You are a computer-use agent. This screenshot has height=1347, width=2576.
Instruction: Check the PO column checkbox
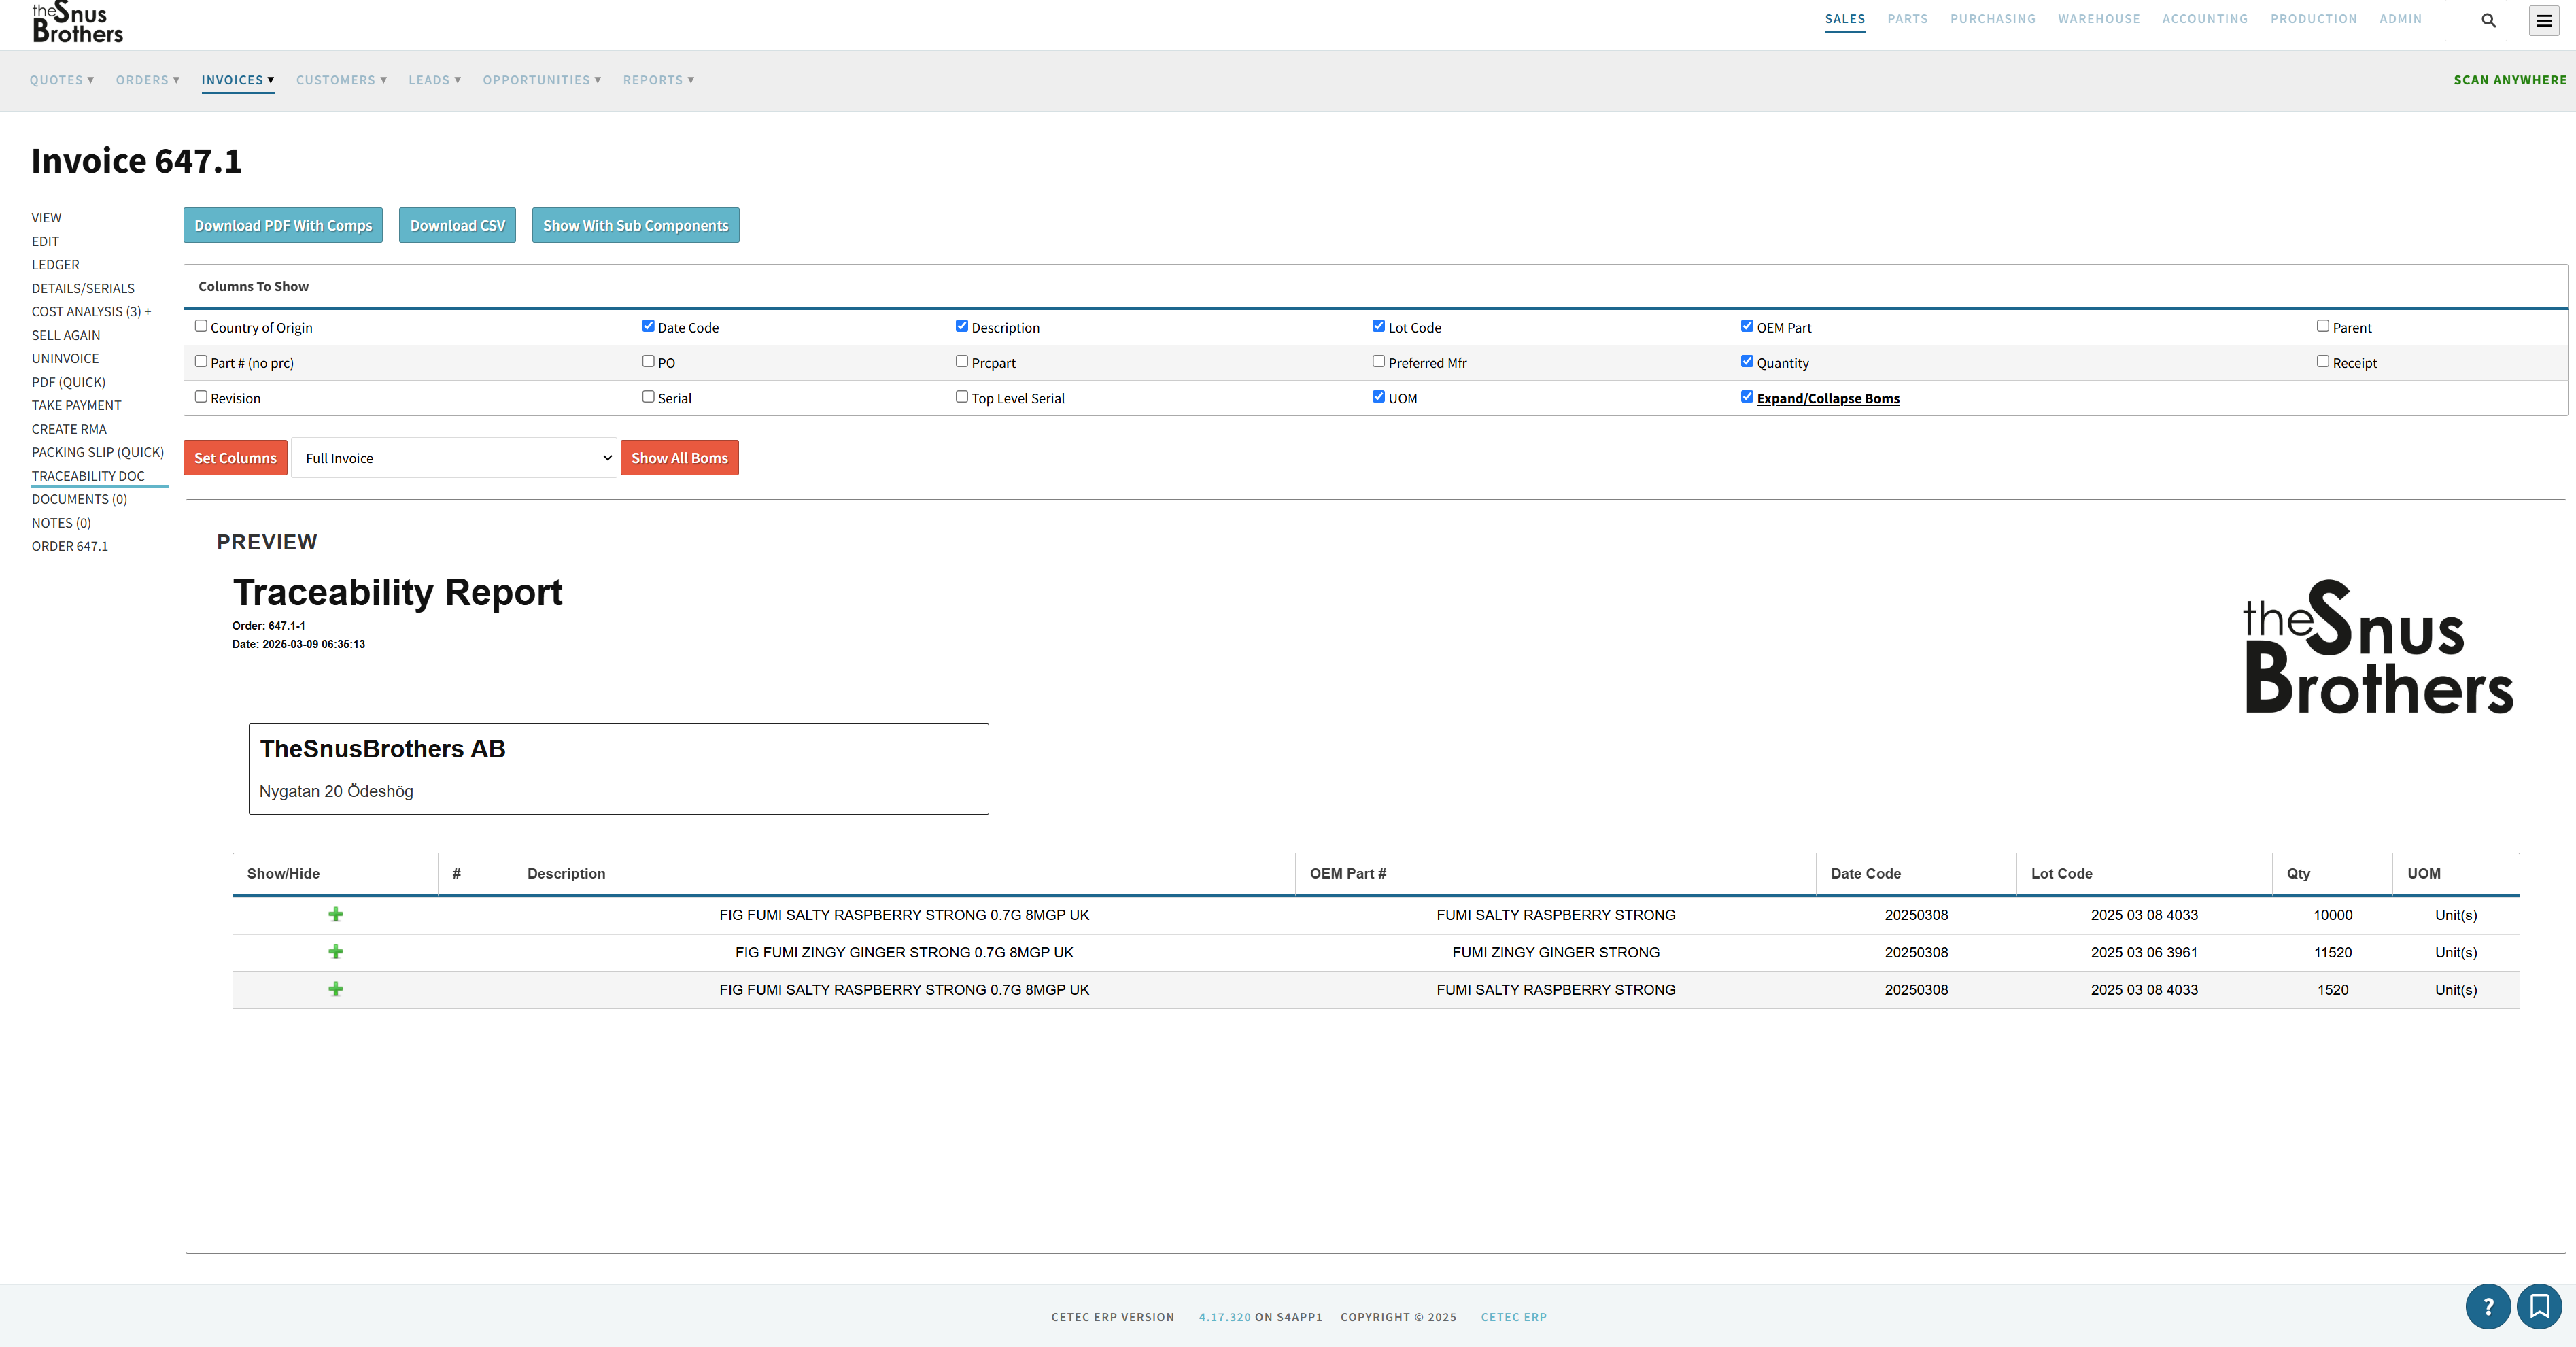[648, 361]
